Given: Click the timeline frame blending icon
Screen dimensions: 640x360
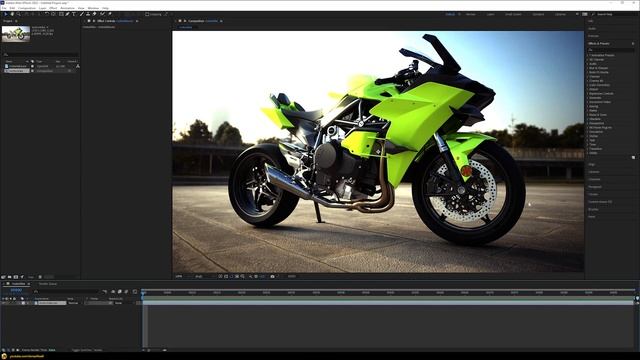Looking at the screenshot, I should pos(120,291).
